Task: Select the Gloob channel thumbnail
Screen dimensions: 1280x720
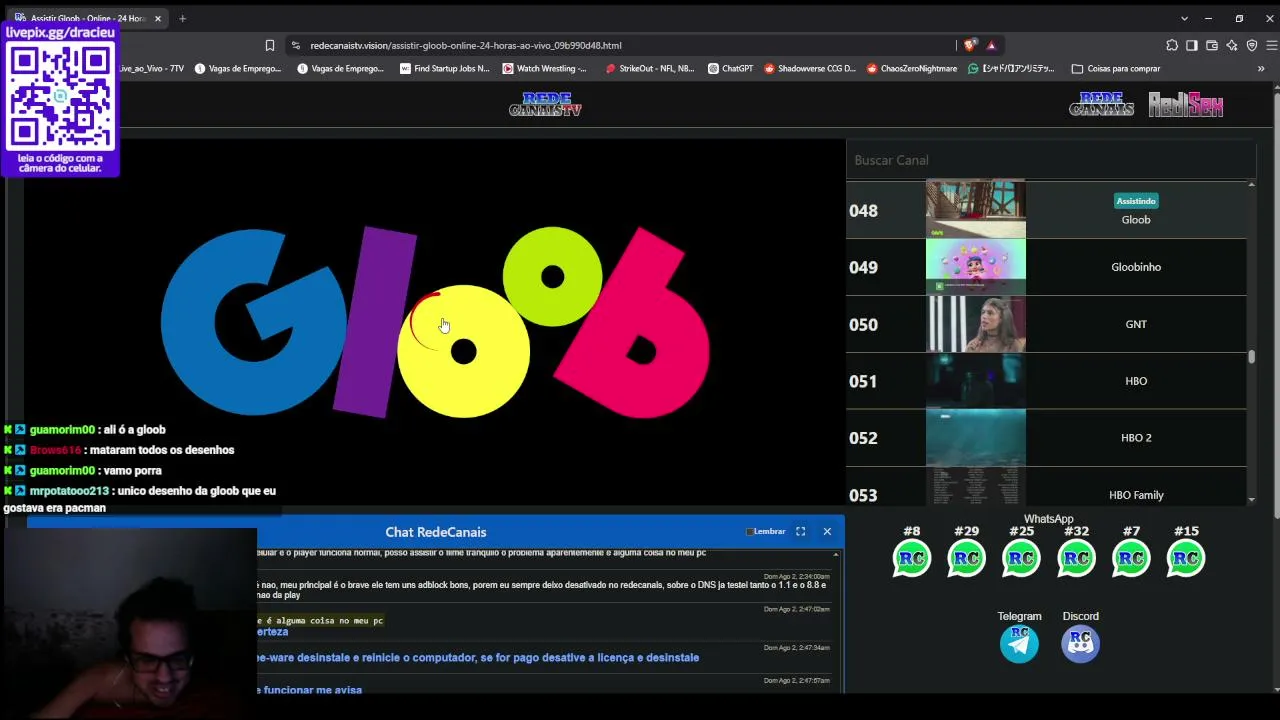Action: coord(975,210)
